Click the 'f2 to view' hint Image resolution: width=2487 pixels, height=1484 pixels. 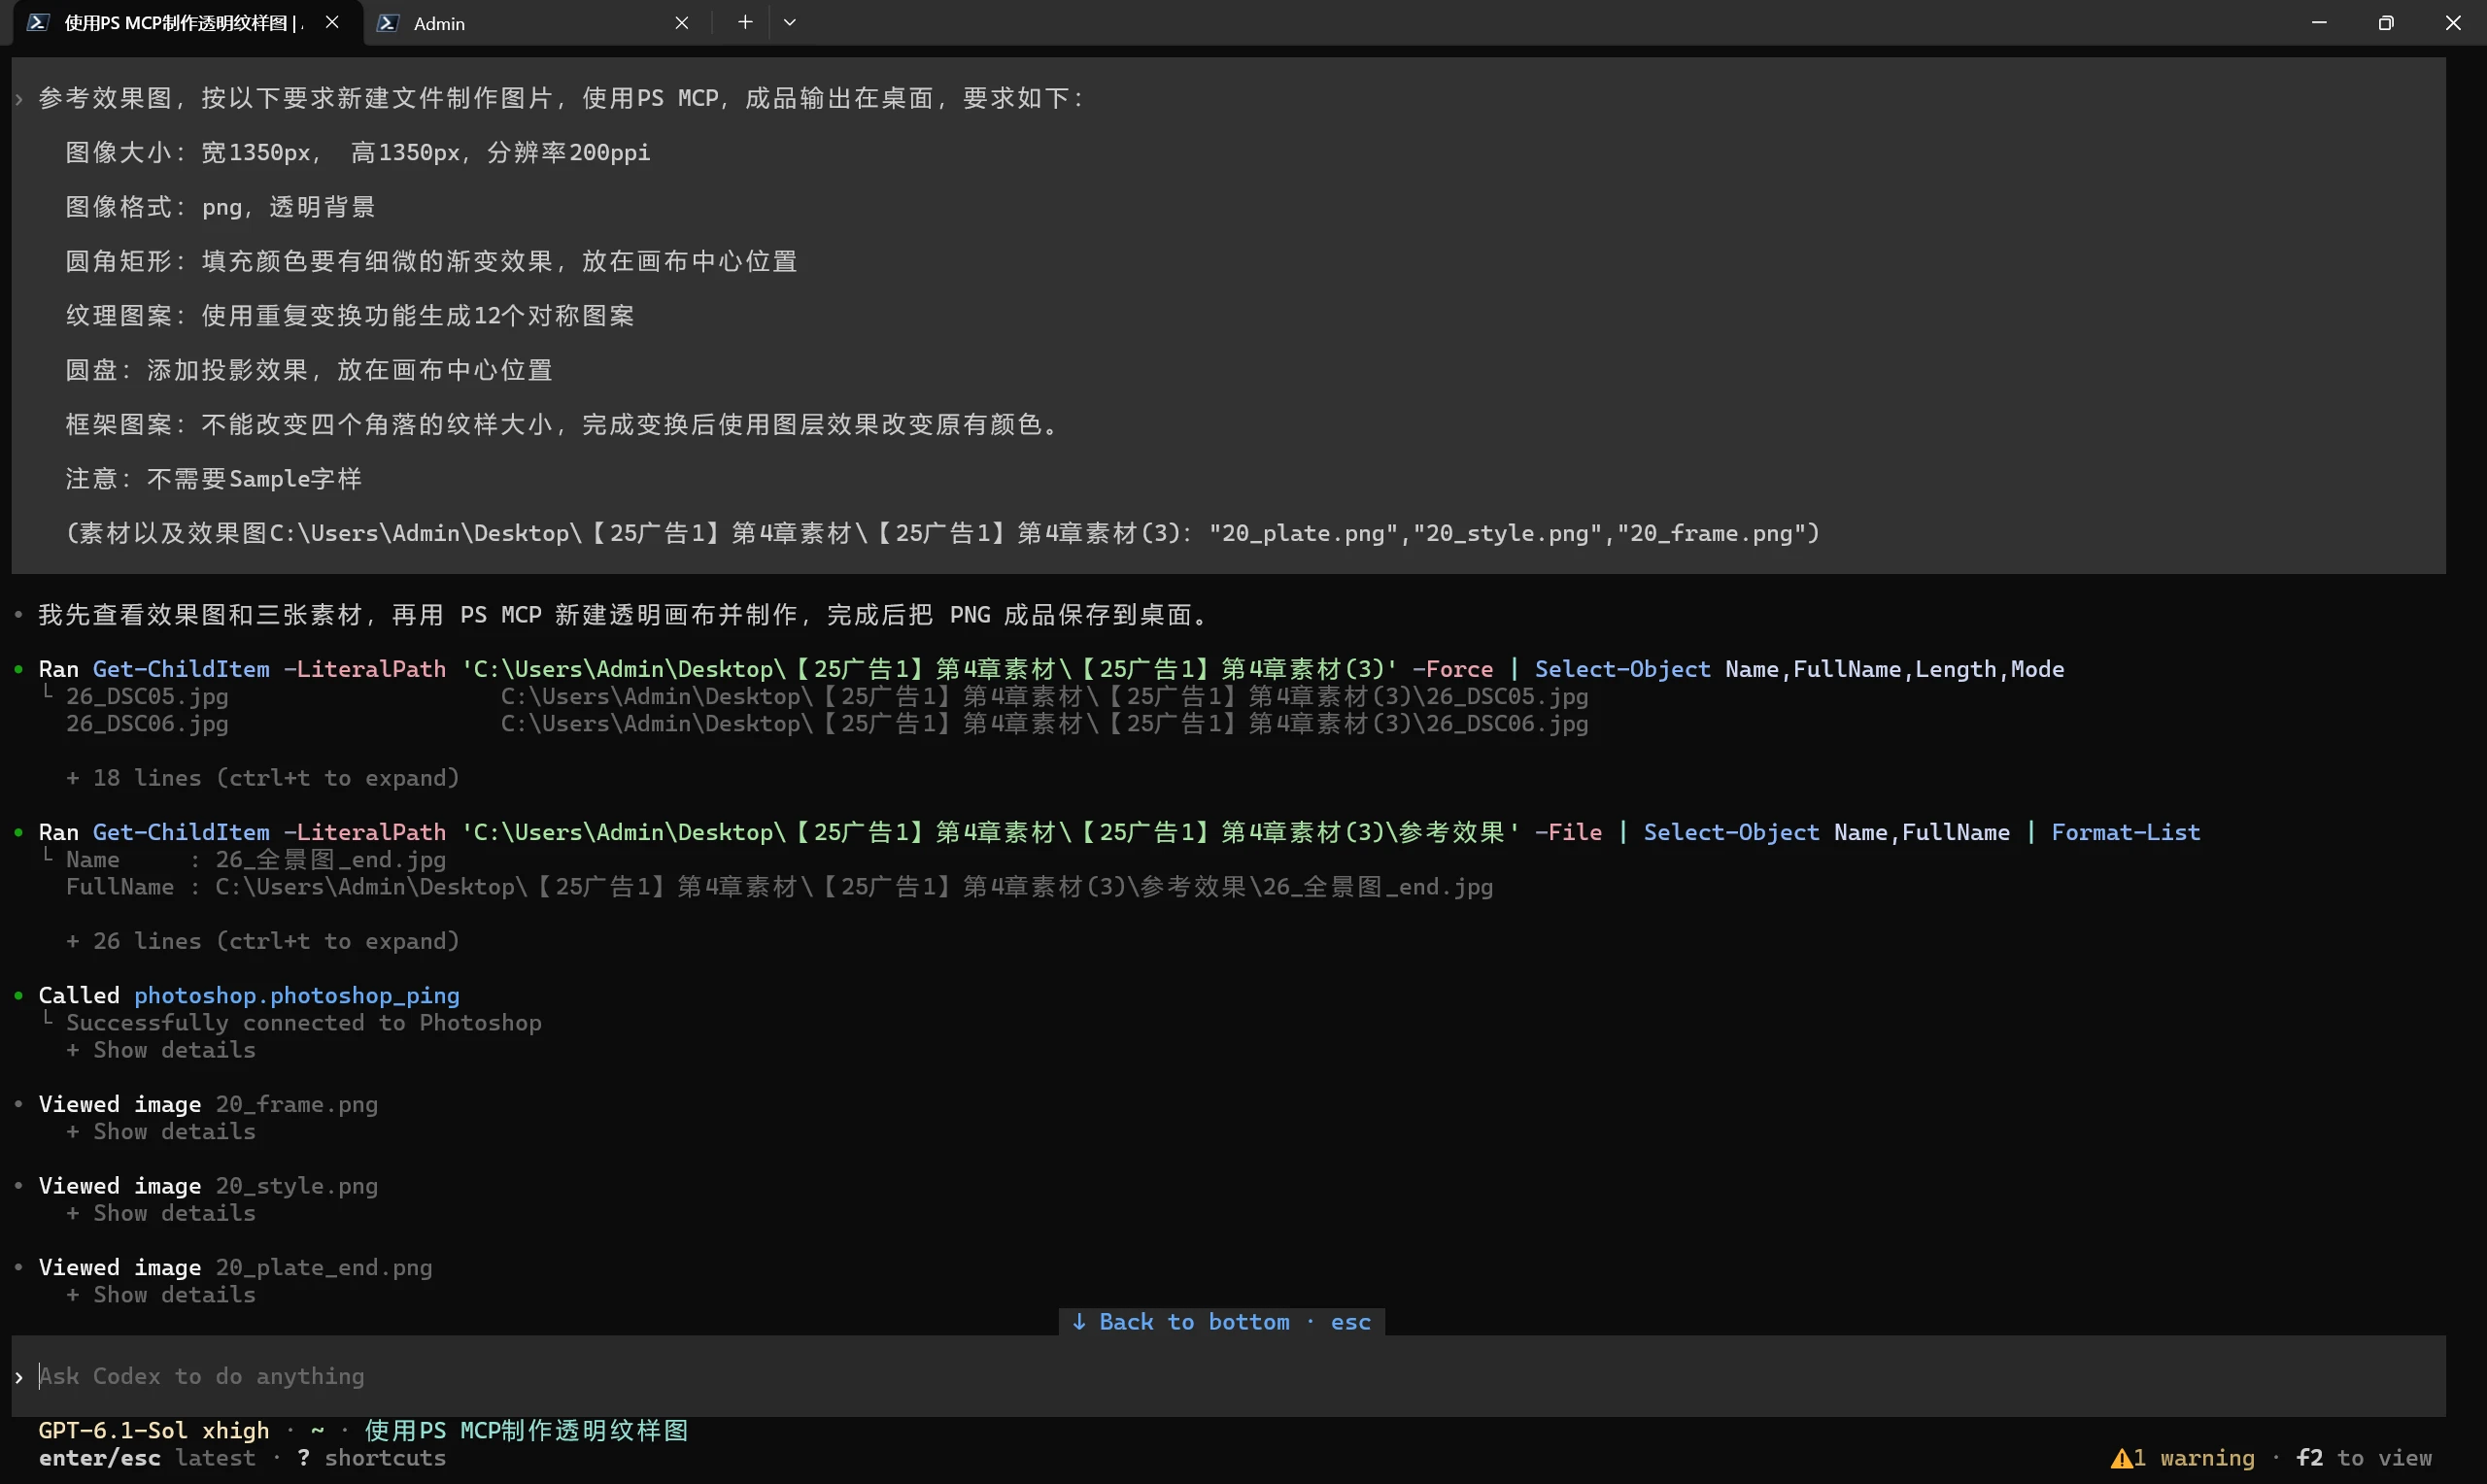coord(2364,1458)
